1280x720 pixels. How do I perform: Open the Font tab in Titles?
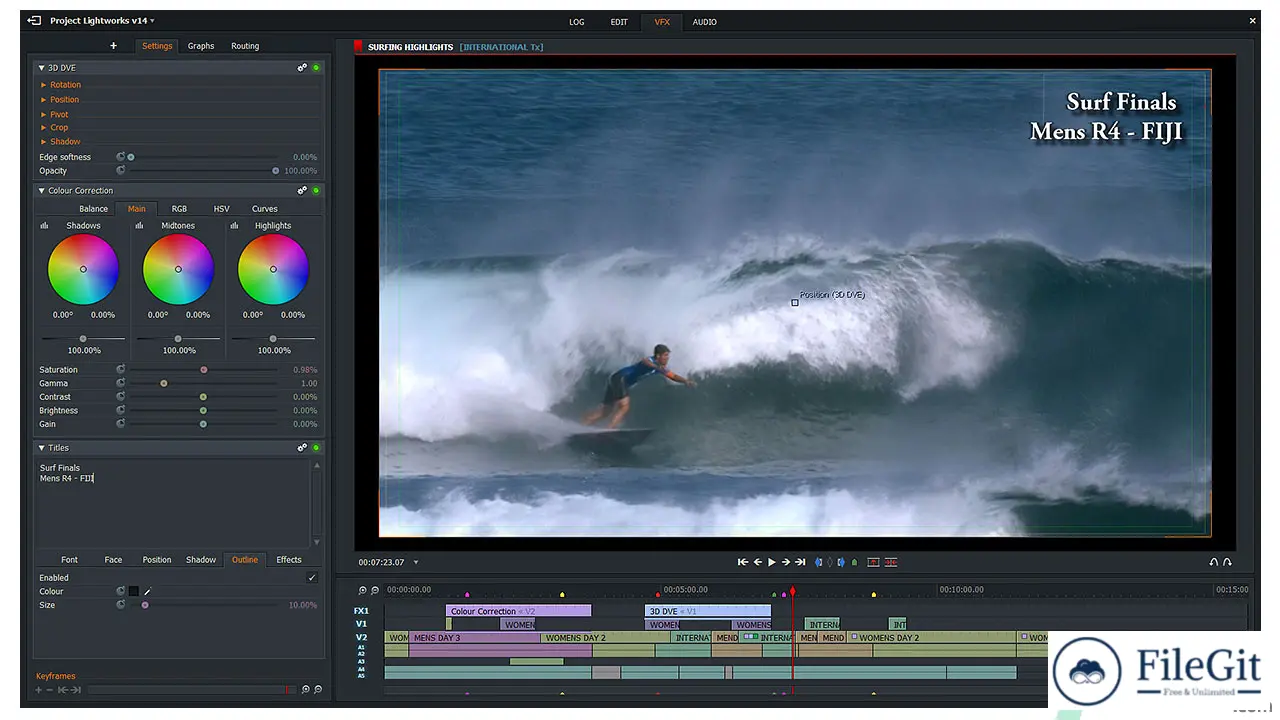pyautogui.click(x=69, y=560)
